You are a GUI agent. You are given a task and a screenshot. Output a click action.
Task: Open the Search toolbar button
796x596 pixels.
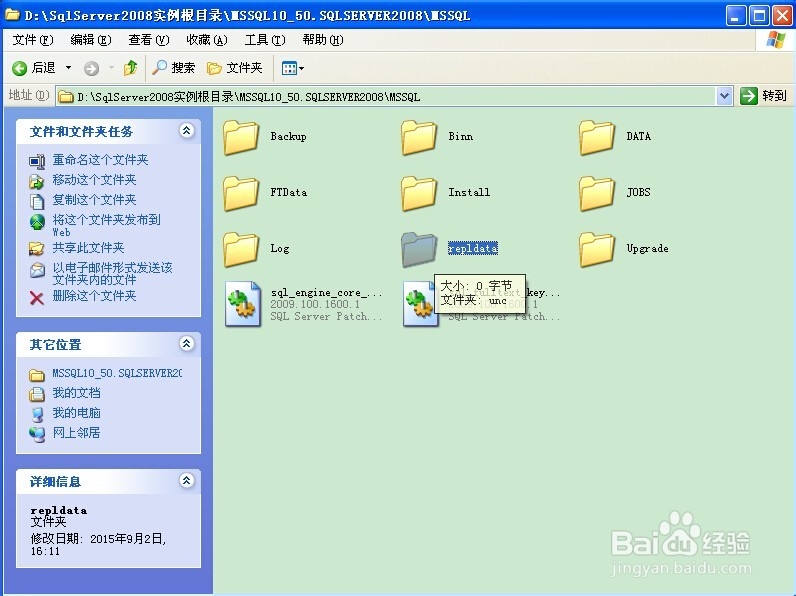(174, 68)
